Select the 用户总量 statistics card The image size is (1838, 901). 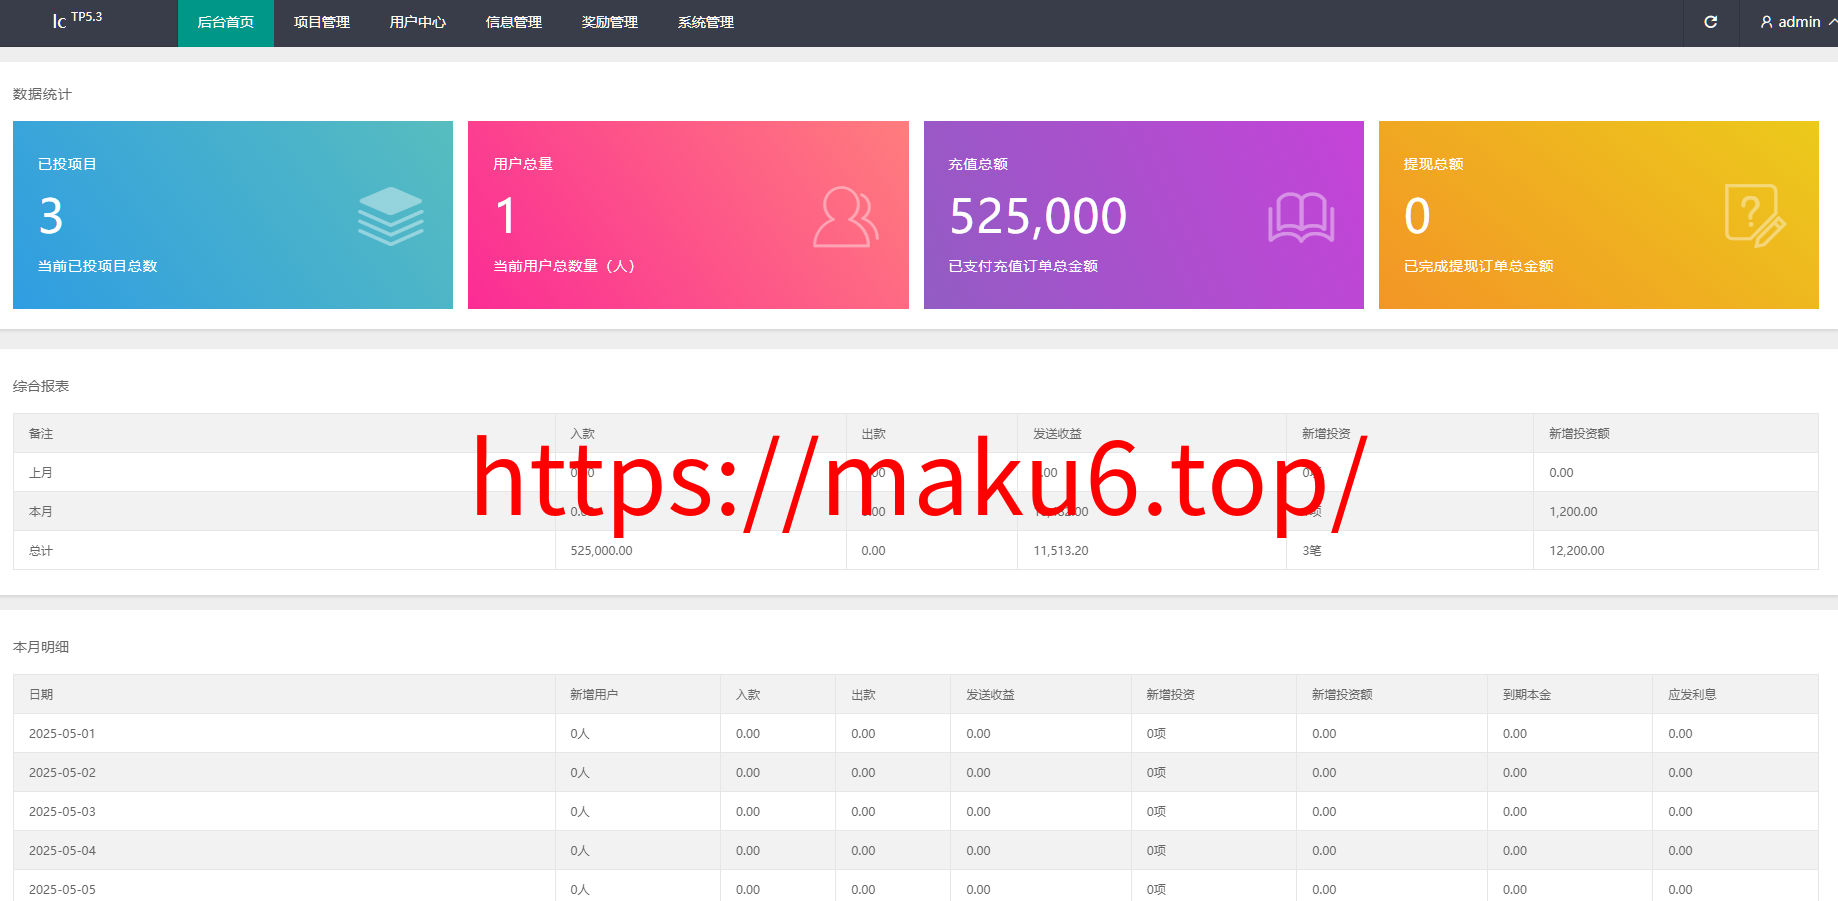[688, 215]
